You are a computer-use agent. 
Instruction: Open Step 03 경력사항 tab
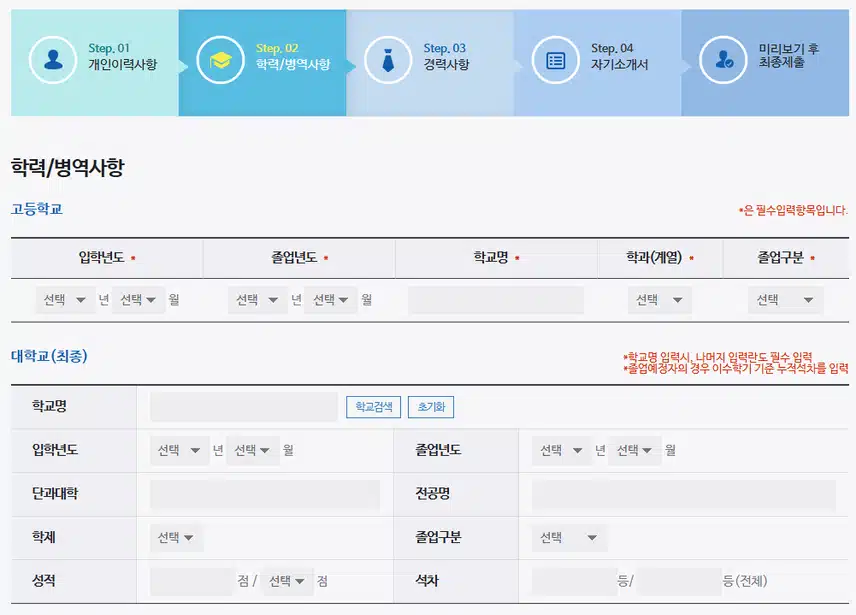click(x=430, y=63)
